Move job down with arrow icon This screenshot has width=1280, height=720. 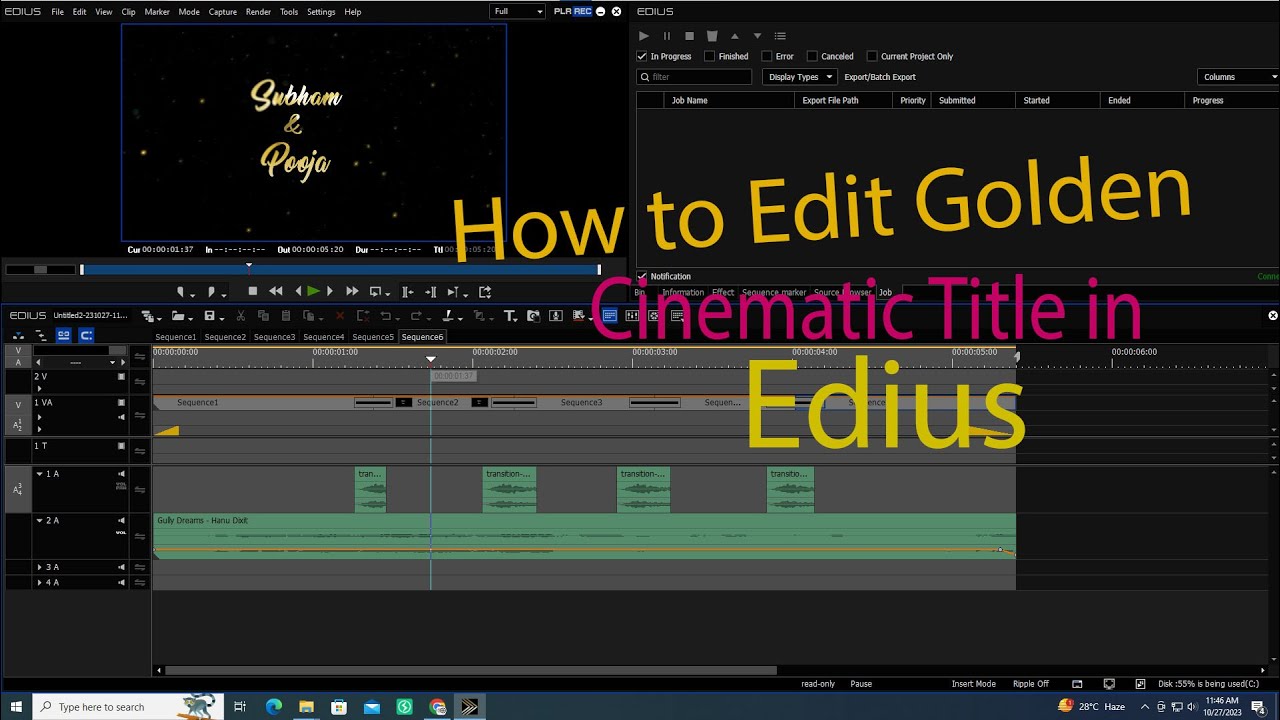[757, 36]
